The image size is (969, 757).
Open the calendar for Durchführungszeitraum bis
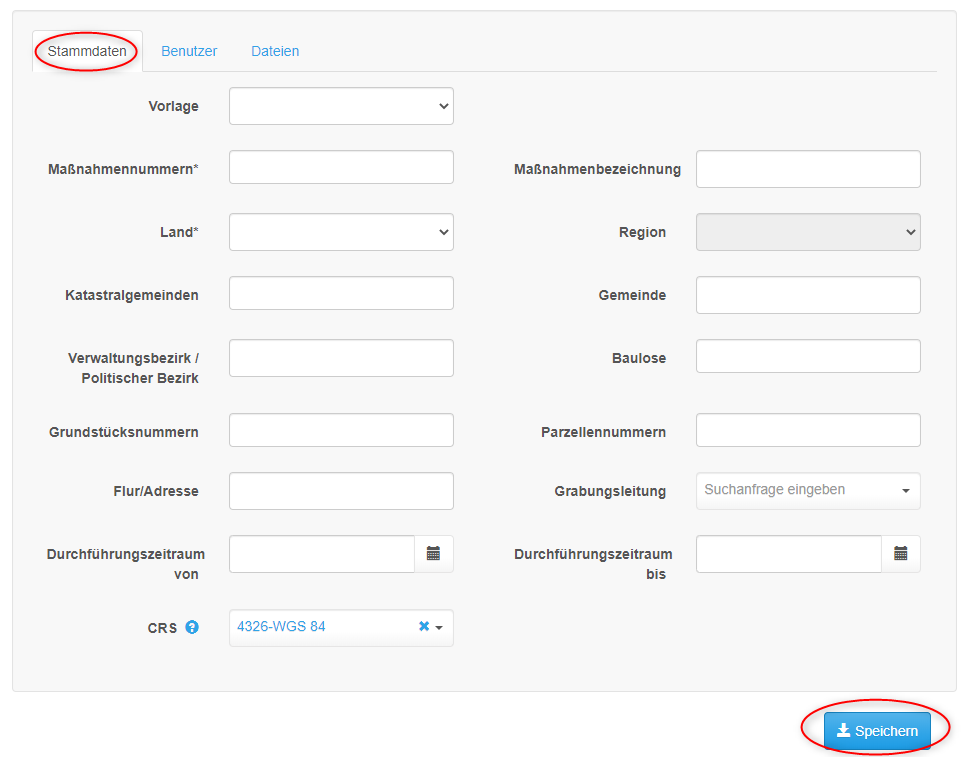tap(900, 554)
